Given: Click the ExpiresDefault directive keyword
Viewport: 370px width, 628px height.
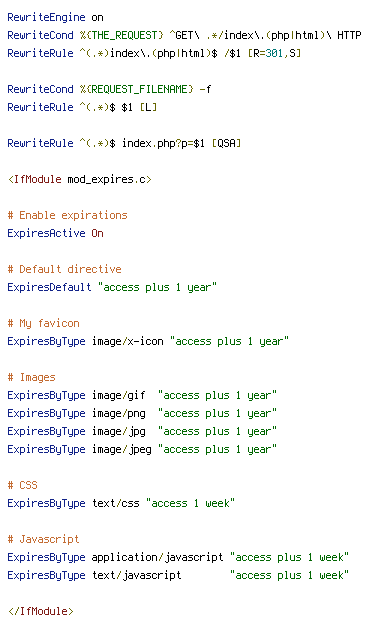Looking at the screenshot, I should click(49, 288).
